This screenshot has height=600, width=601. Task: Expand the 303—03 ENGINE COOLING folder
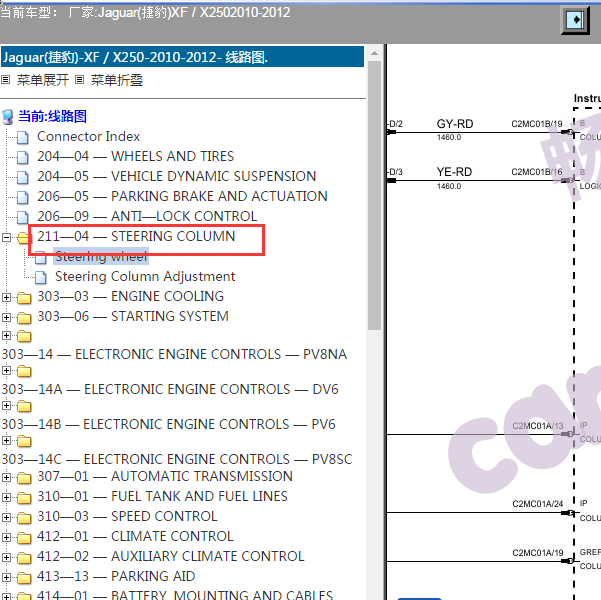(x=6, y=297)
